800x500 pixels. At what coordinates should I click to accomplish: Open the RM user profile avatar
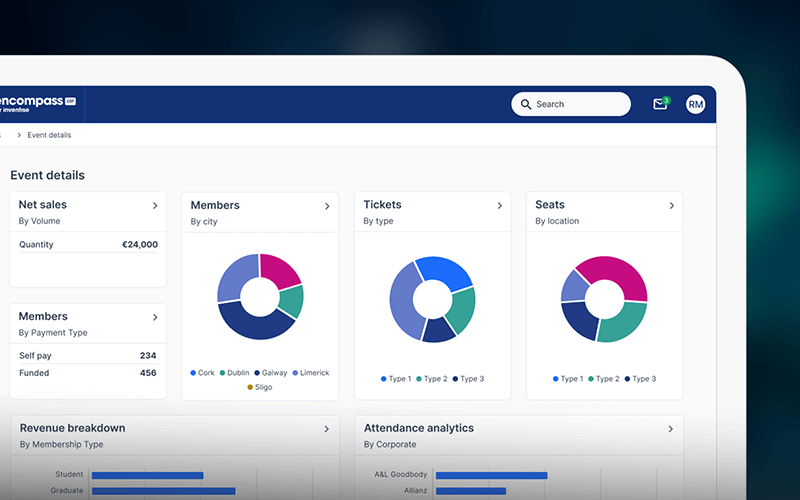(x=696, y=104)
